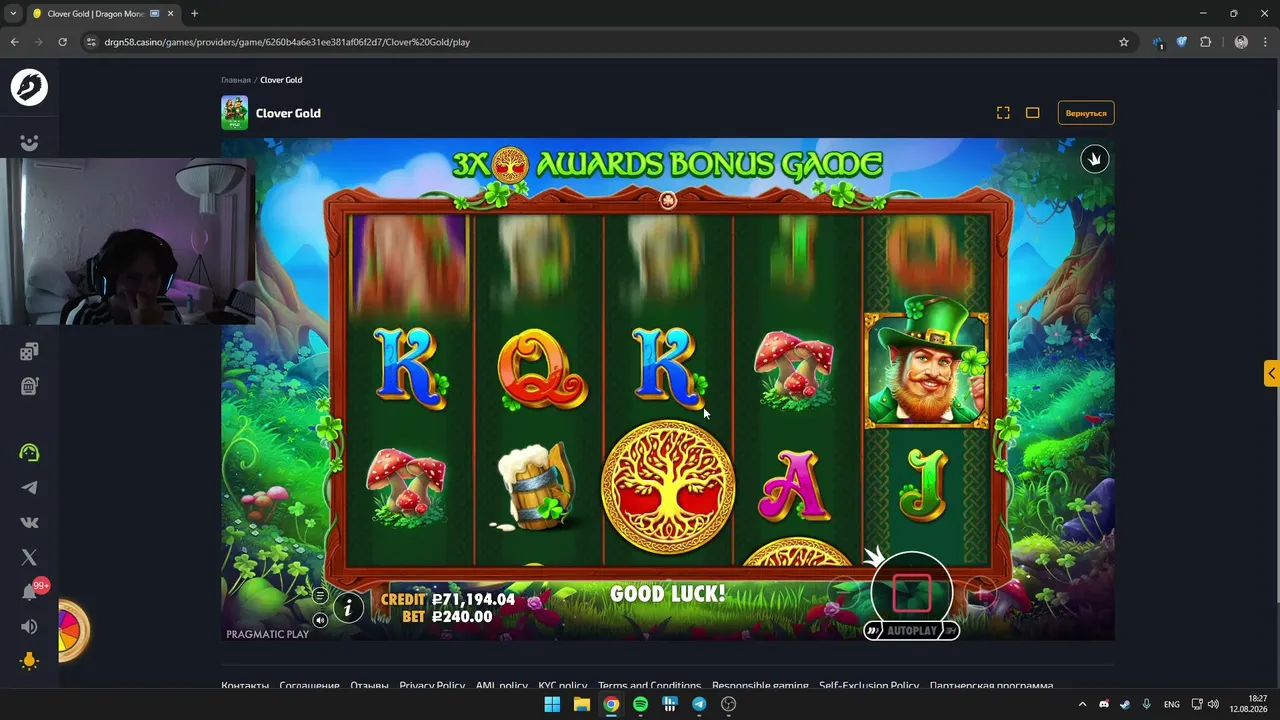
Task: Open the Контакты footer link
Action: click(x=245, y=686)
